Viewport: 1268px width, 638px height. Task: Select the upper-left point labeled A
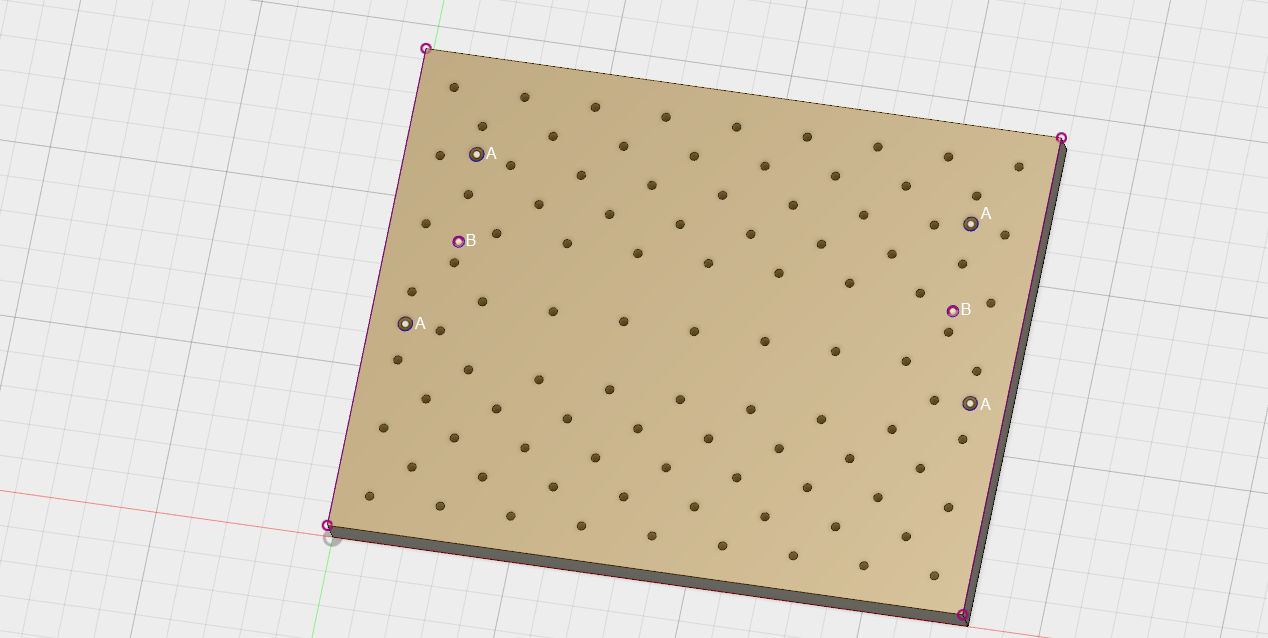(476, 154)
